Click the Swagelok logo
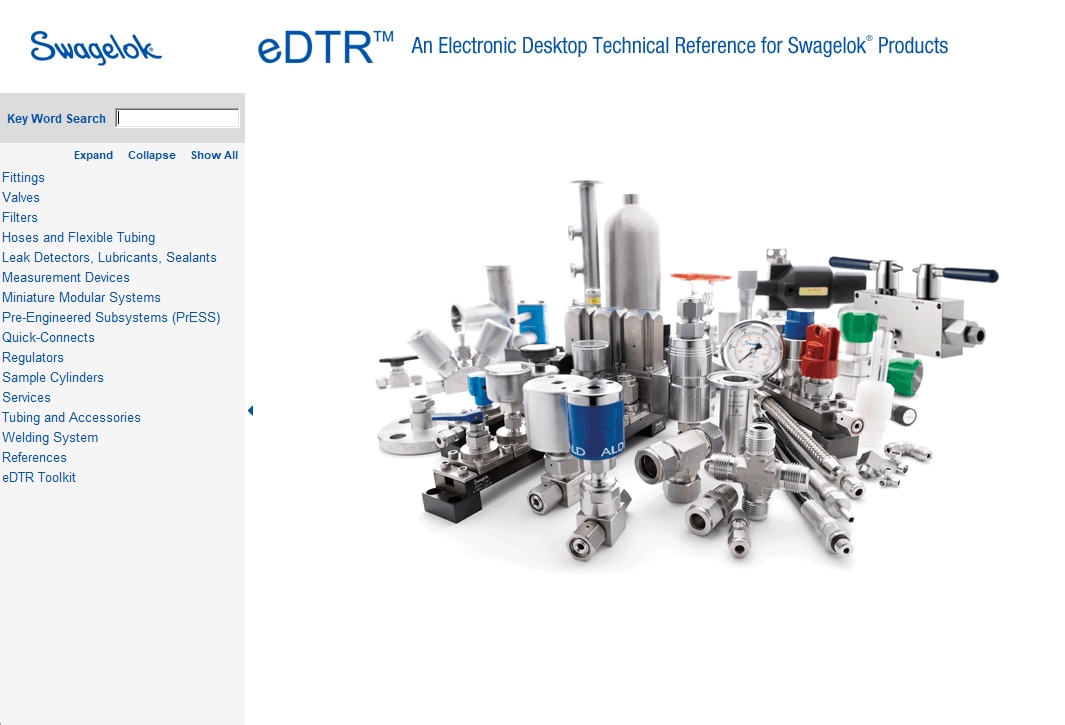 coord(96,48)
